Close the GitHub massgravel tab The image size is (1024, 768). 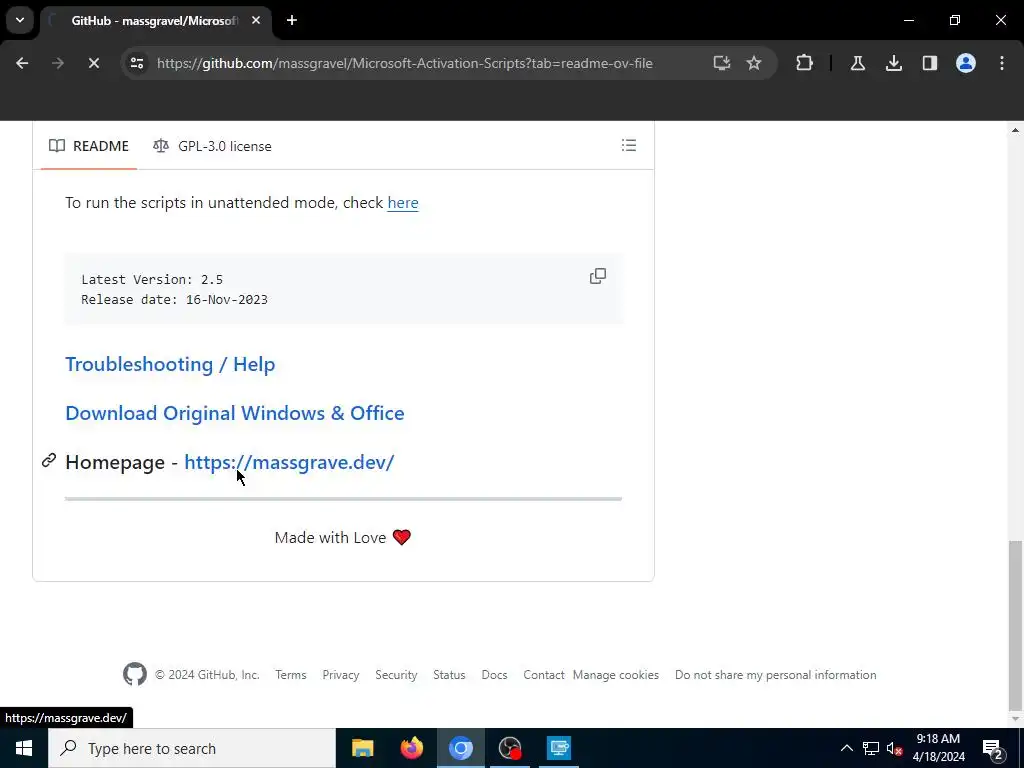256,20
